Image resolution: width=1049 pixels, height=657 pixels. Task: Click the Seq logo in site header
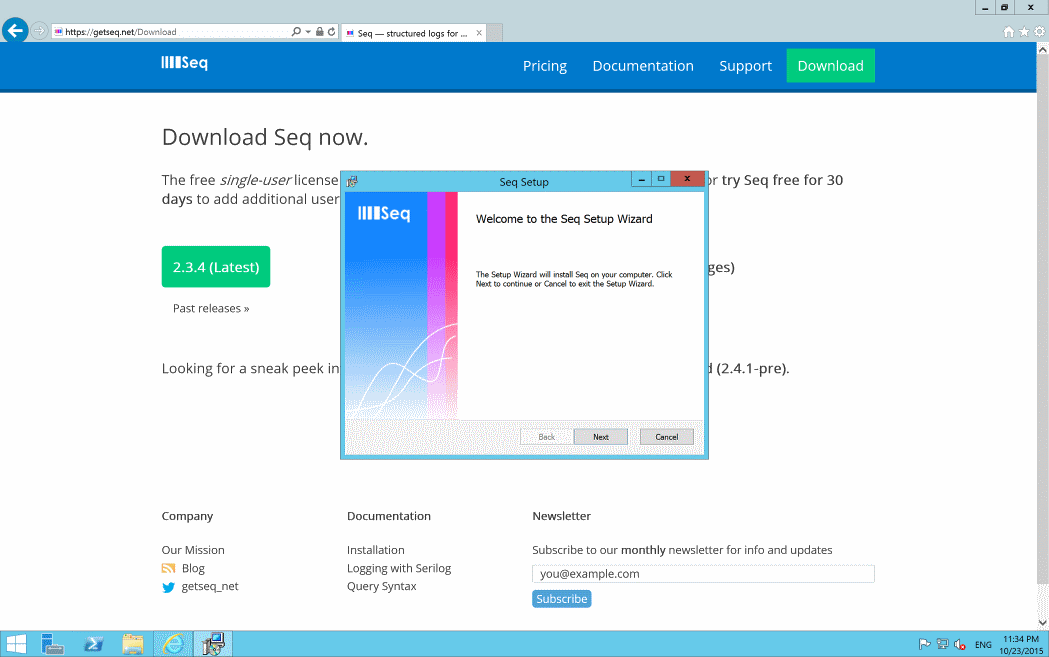click(x=185, y=63)
